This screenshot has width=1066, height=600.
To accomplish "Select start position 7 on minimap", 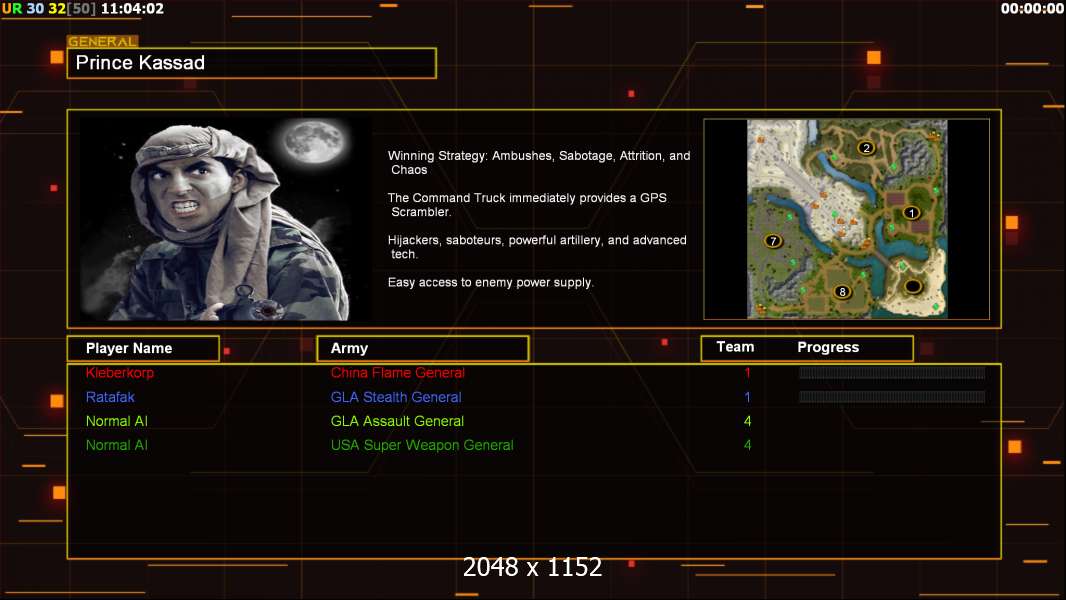I will (x=772, y=241).
